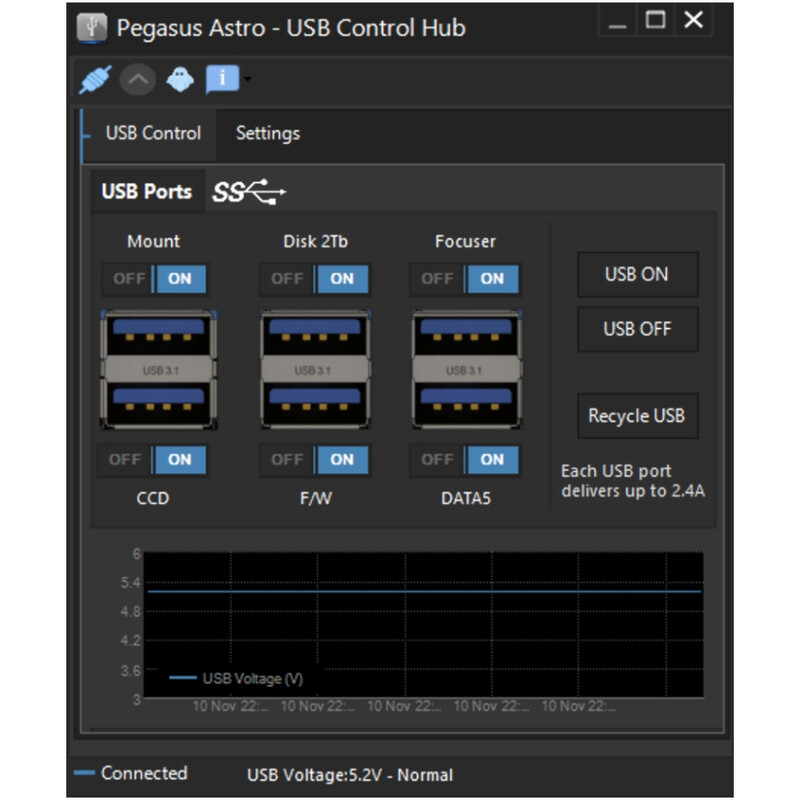Turn off the Disk 2Tb USB port
800x800 pixels.
[287, 279]
